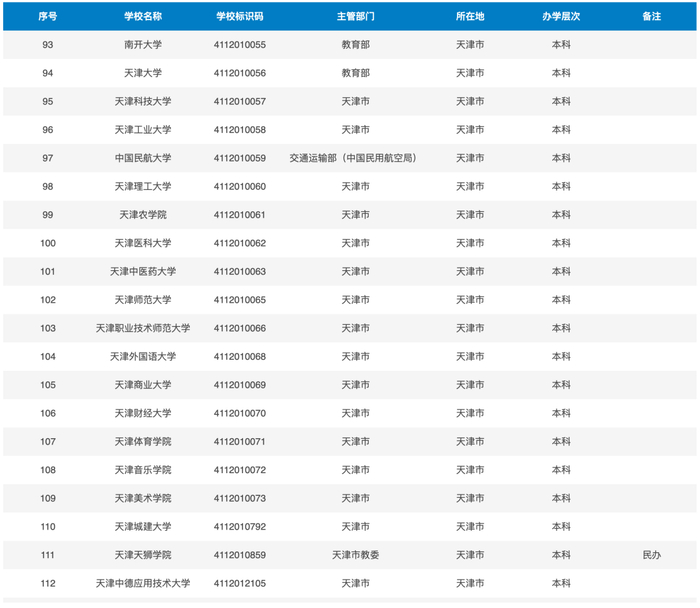Click the 序号 column header
700x608 pixels.
point(48,17)
